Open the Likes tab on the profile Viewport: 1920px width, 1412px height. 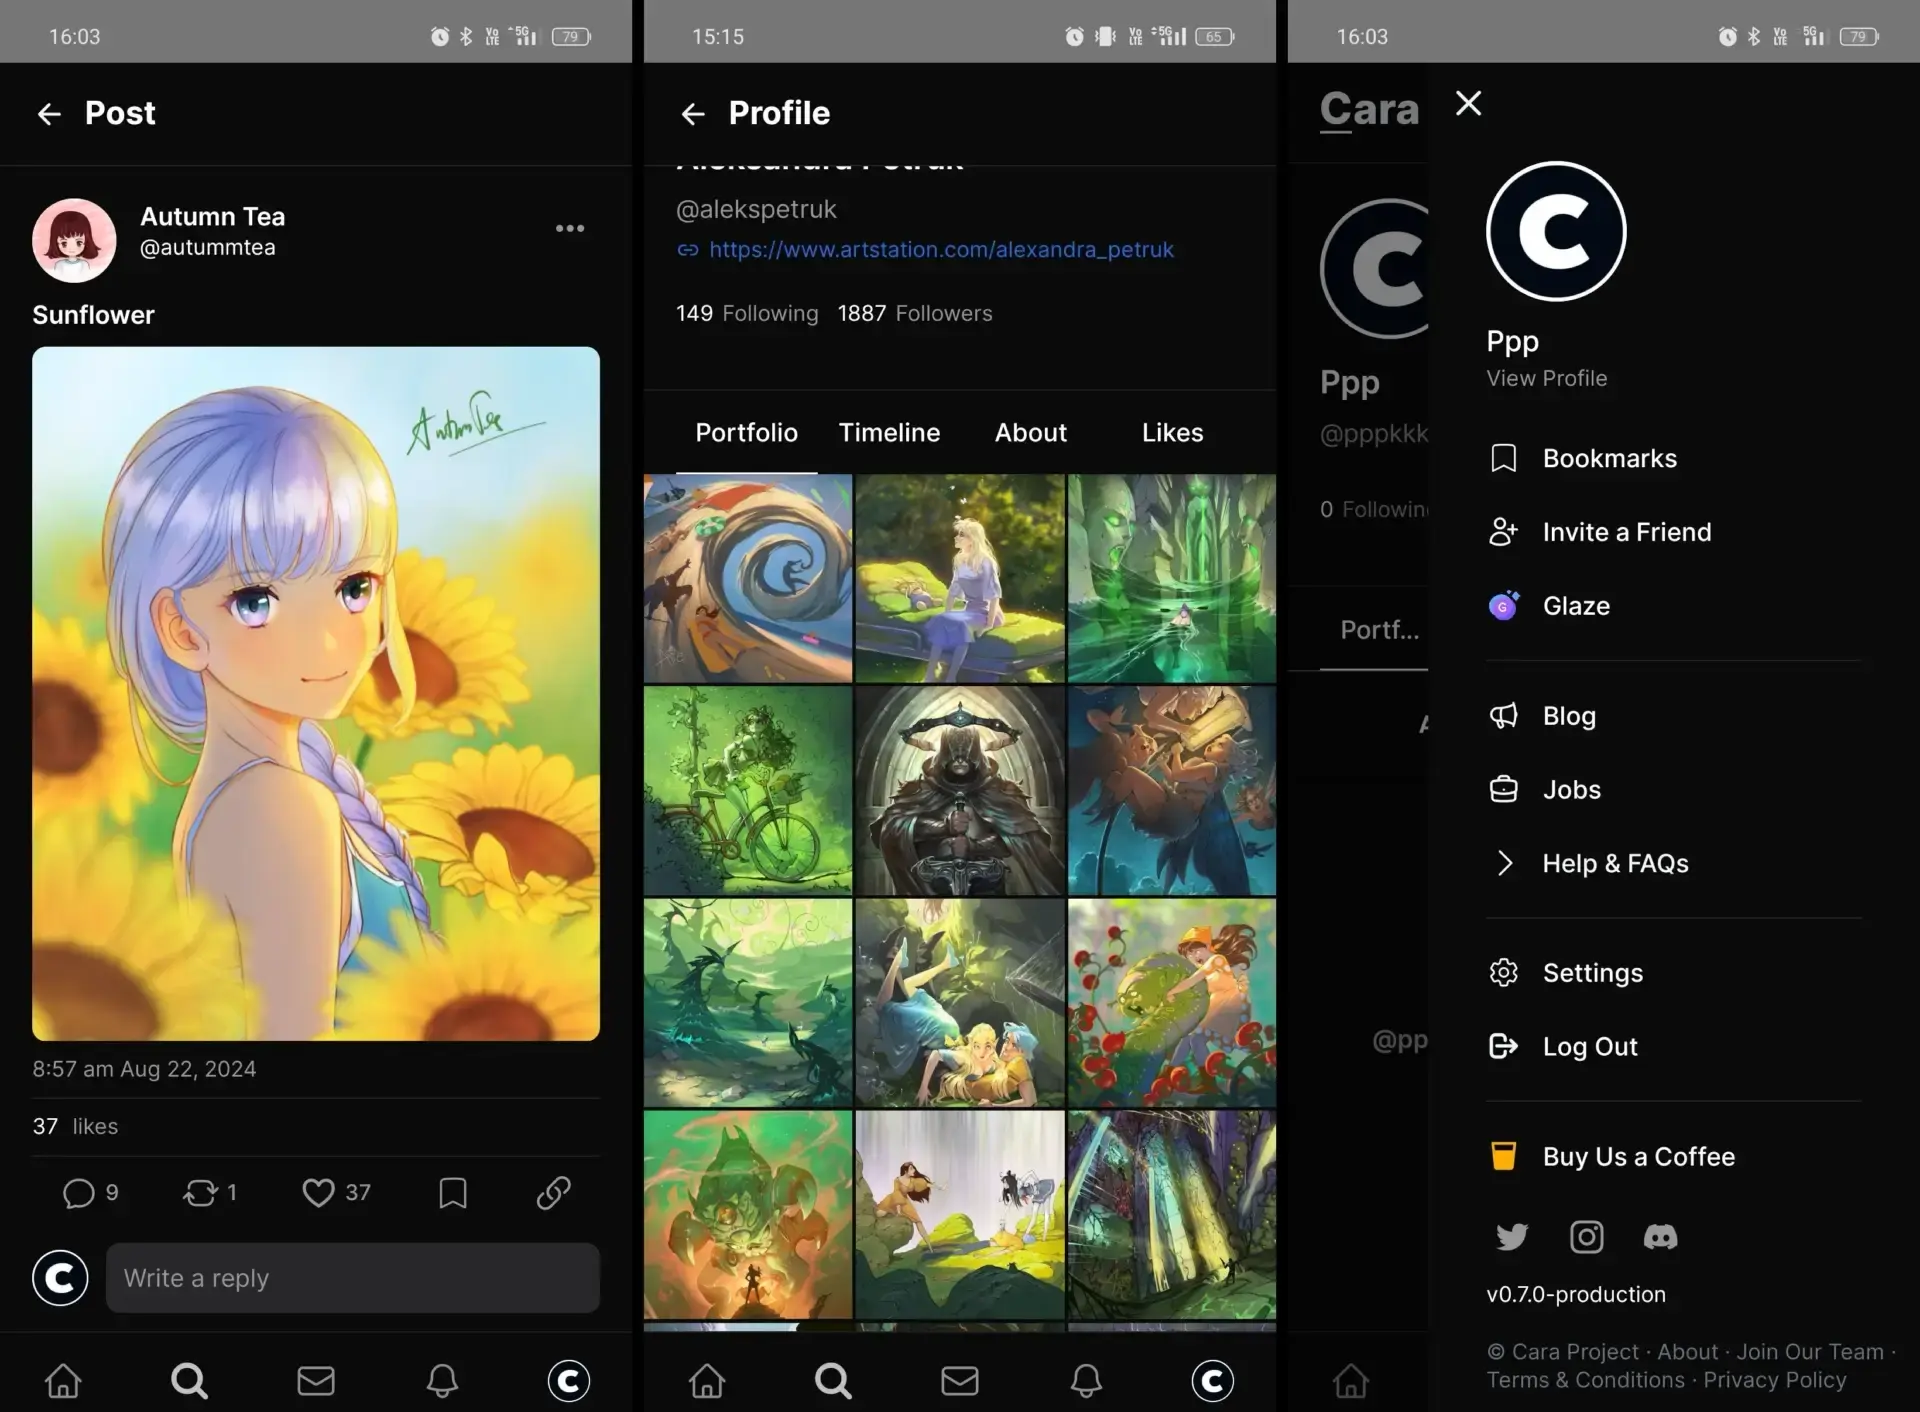(x=1172, y=433)
